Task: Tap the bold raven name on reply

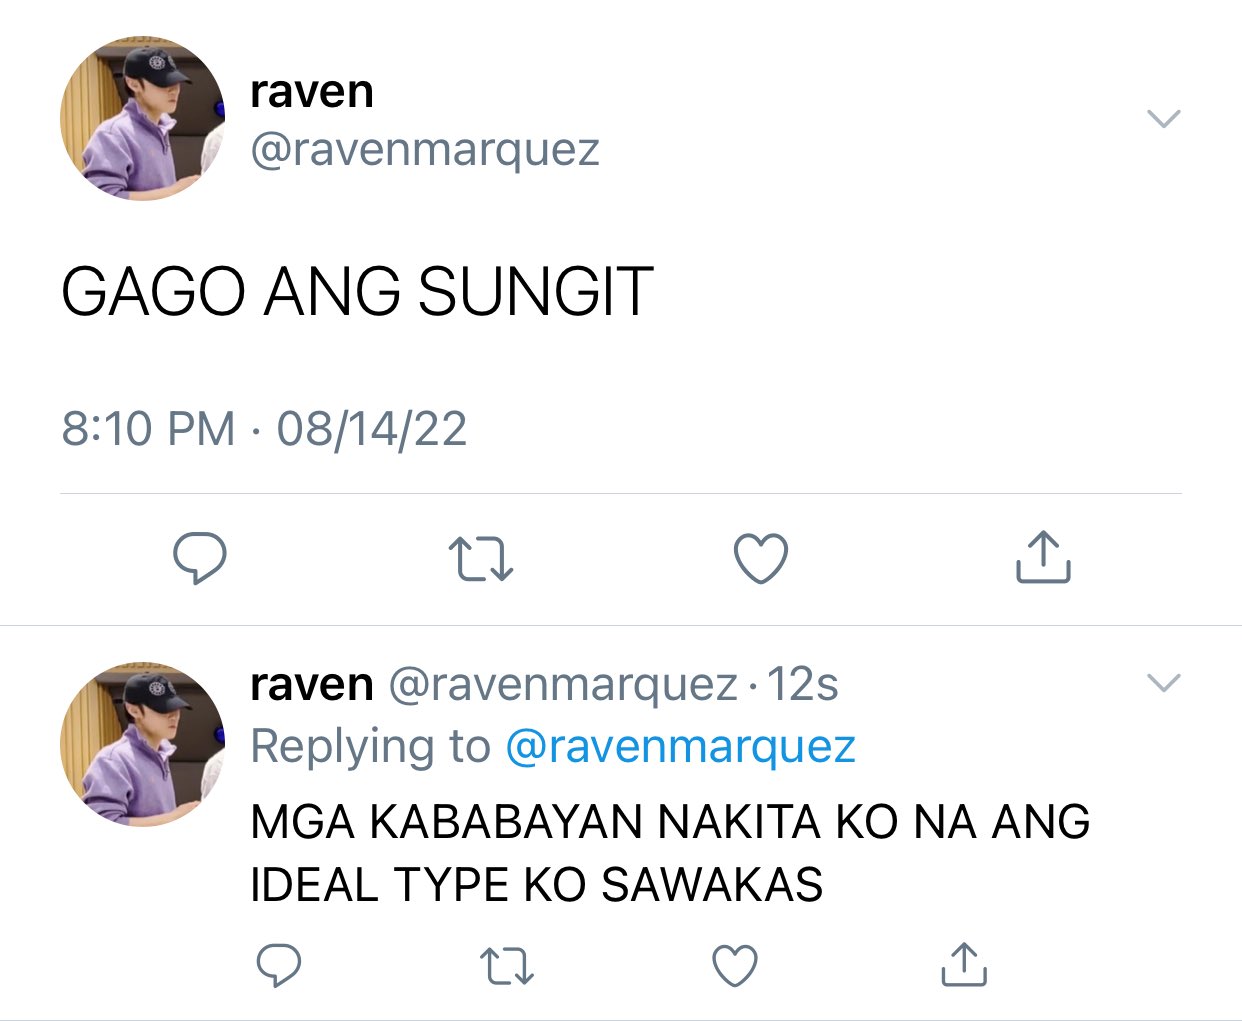Action: [312, 684]
